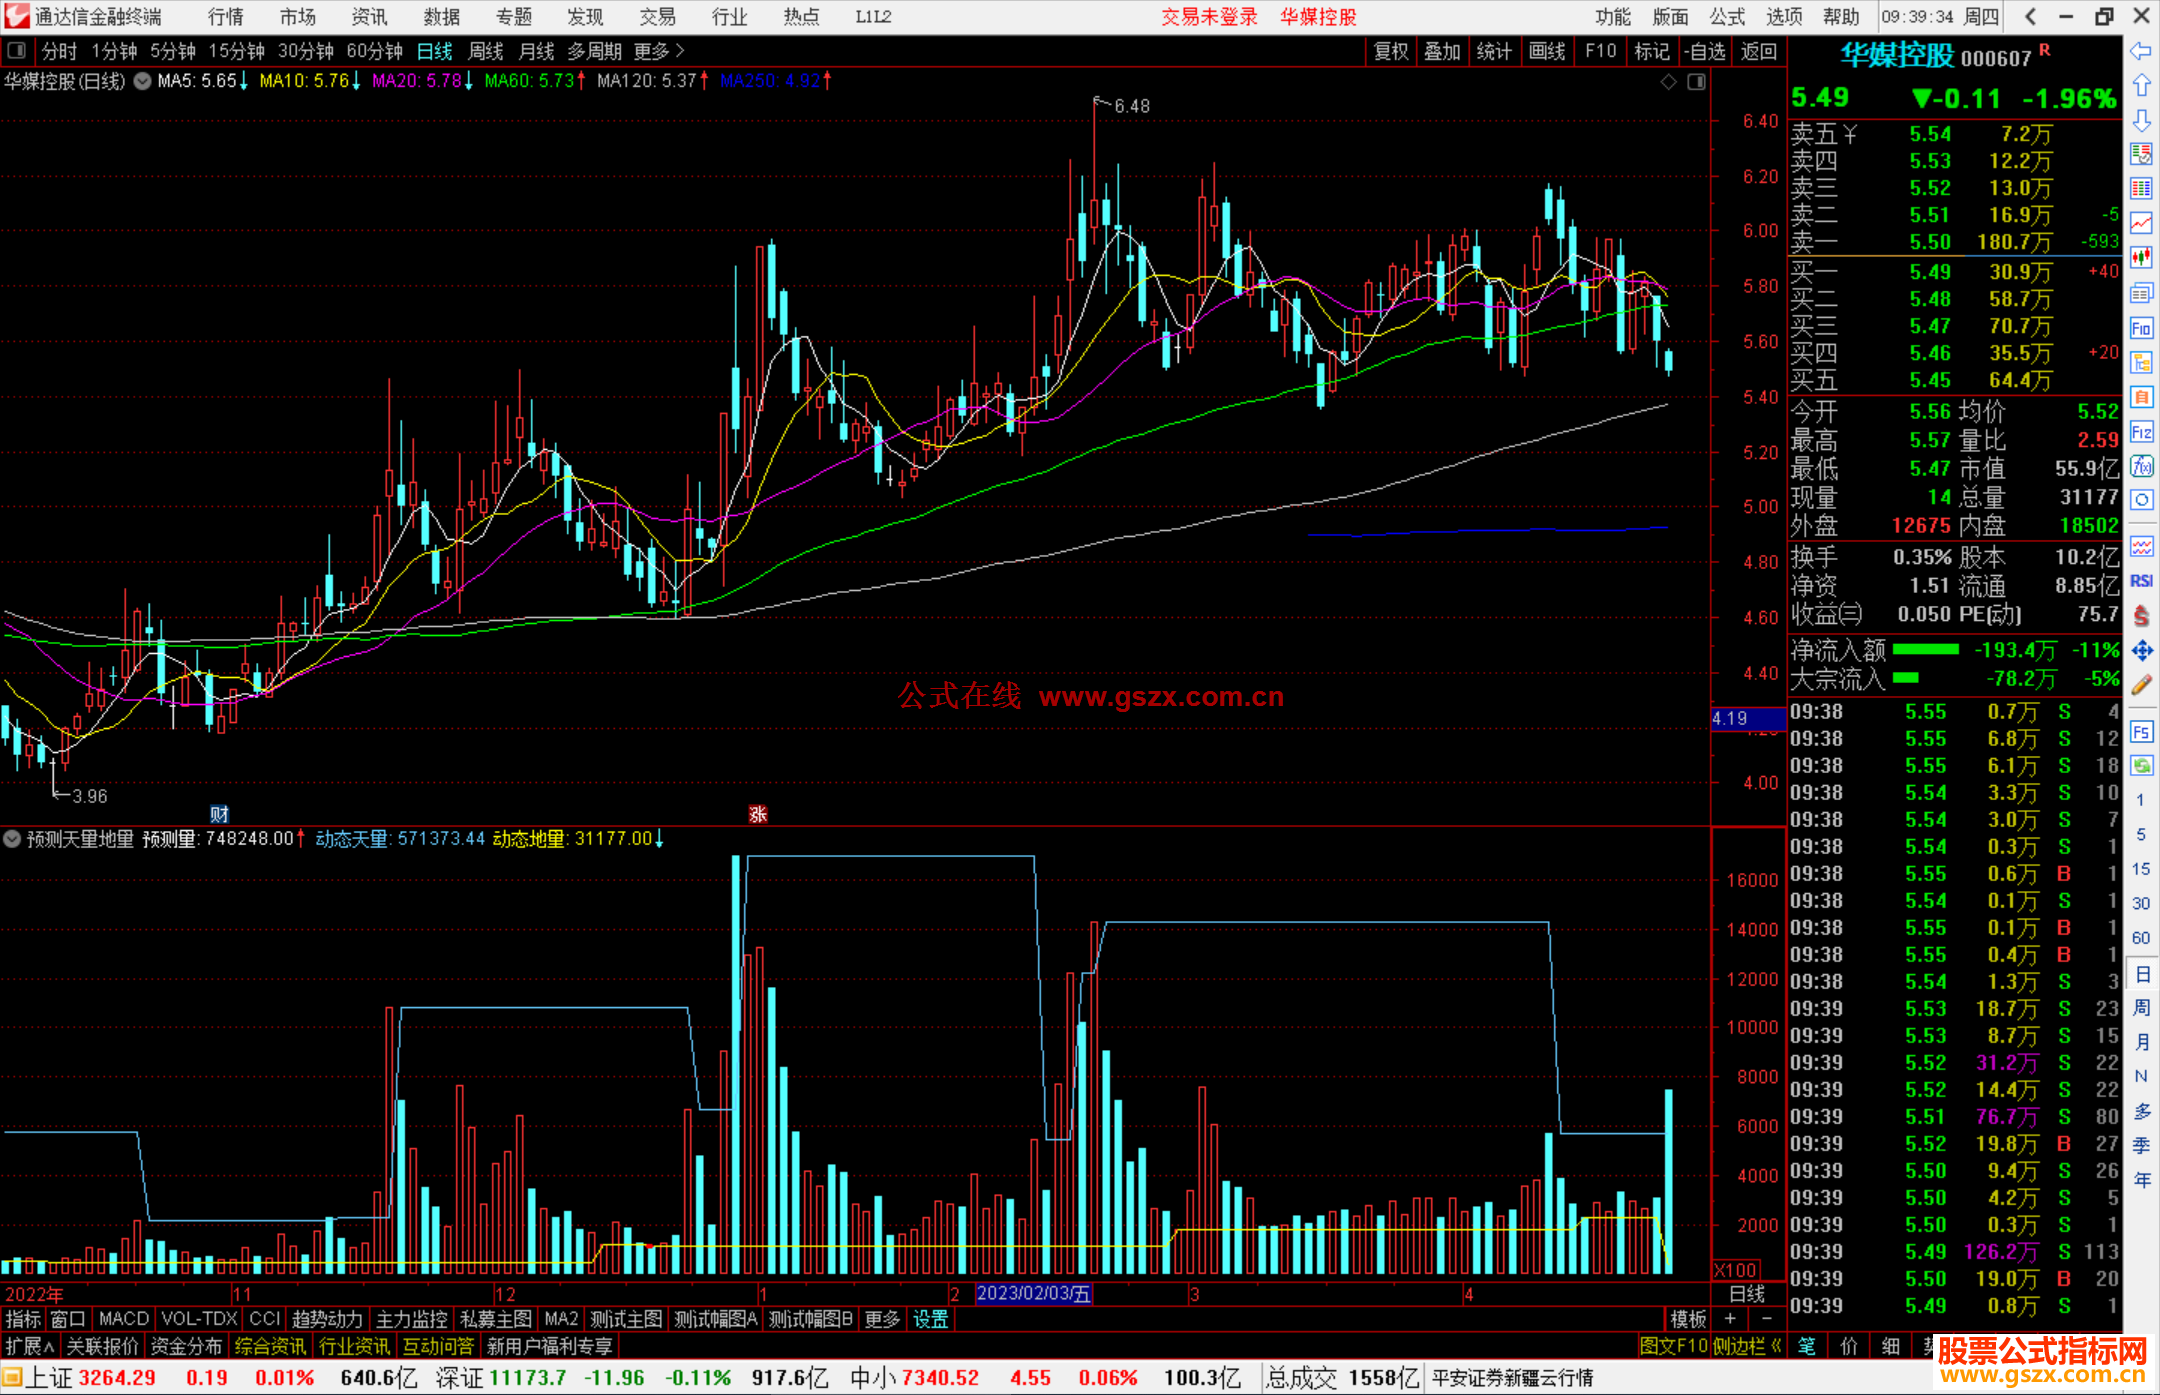The image size is (2160, 1395).
Task: Open the F12 trading sidebar icon
Action: pyautogui.click(x=2141, y=432)
